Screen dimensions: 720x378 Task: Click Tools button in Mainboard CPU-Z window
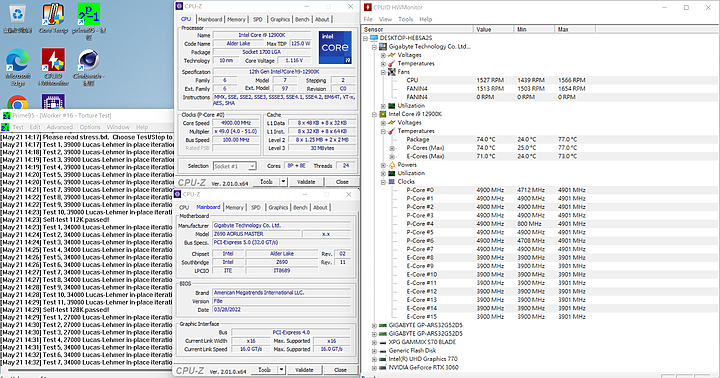tap(264, 370)
